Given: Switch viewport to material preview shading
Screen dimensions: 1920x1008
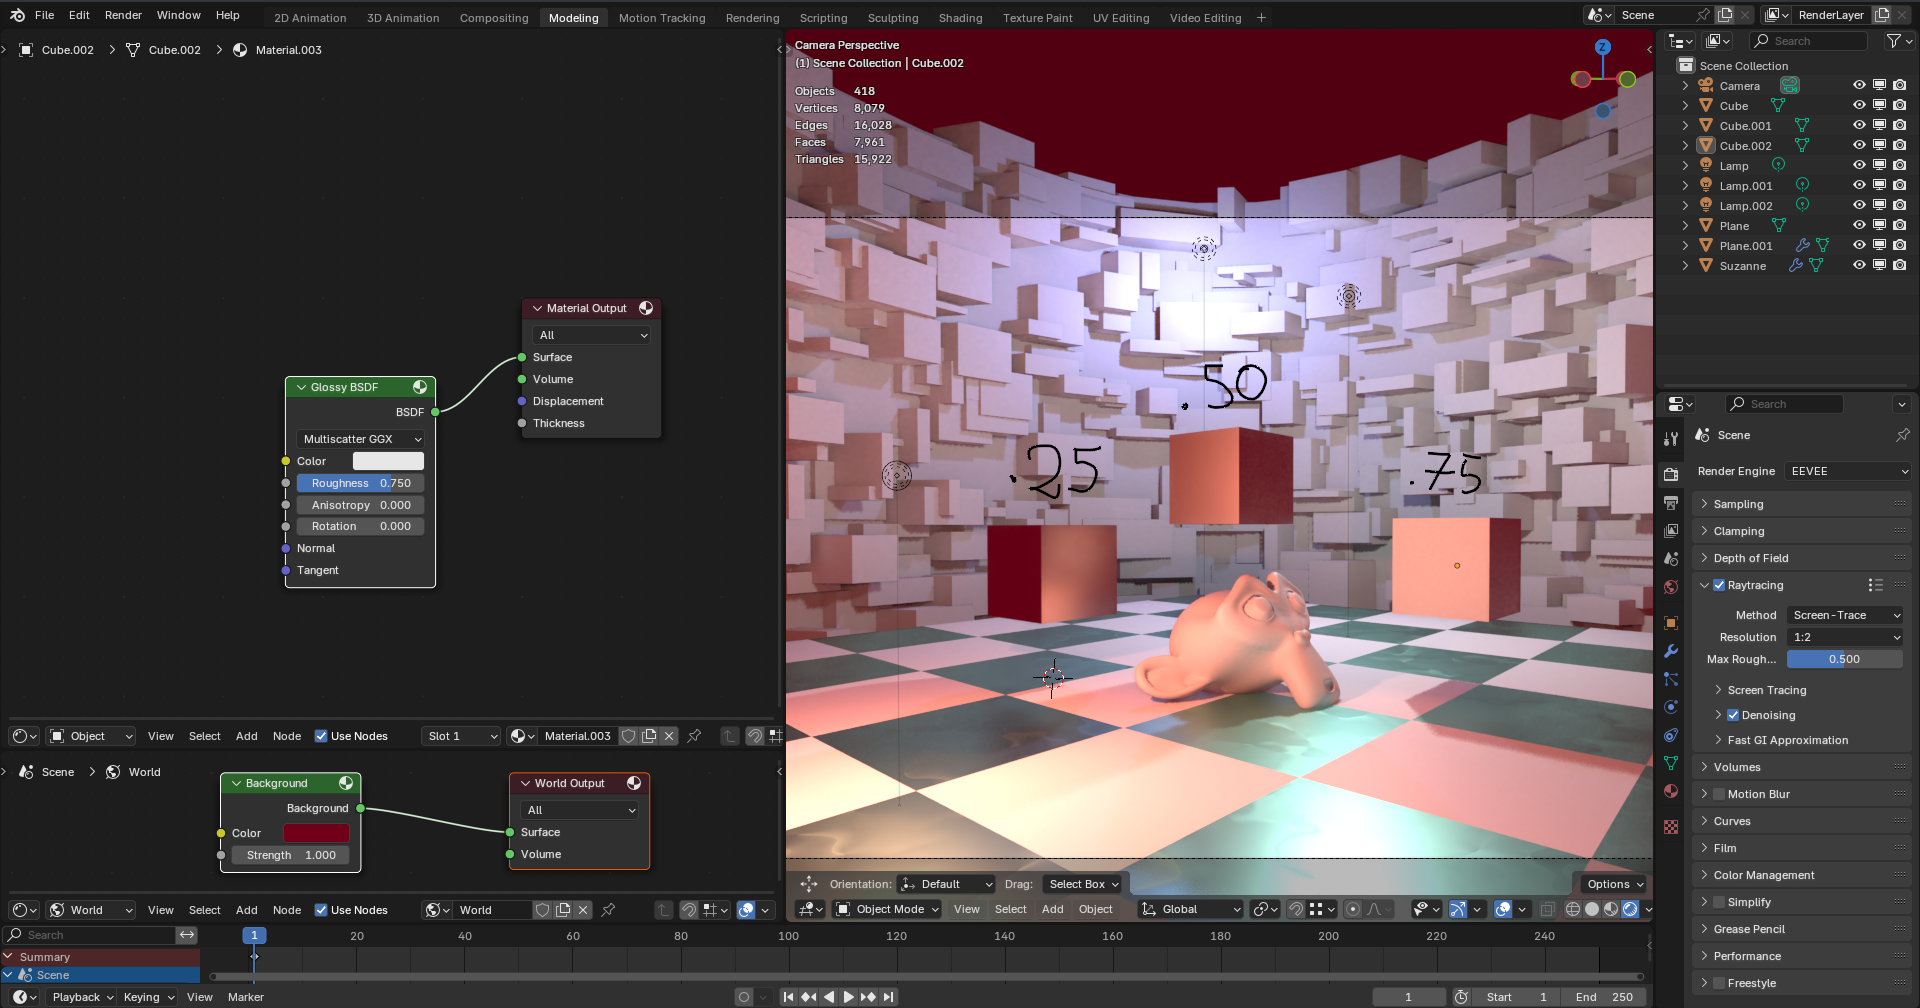Looking at the screenshot, I should pyautogui.click(x=1611, y=909).
